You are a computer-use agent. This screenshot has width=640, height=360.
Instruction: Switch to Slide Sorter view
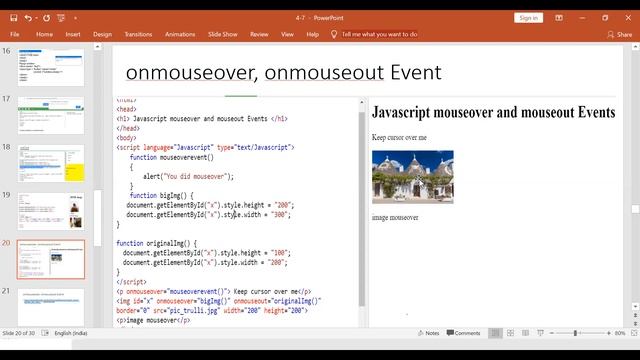click(x=510, y=333)
